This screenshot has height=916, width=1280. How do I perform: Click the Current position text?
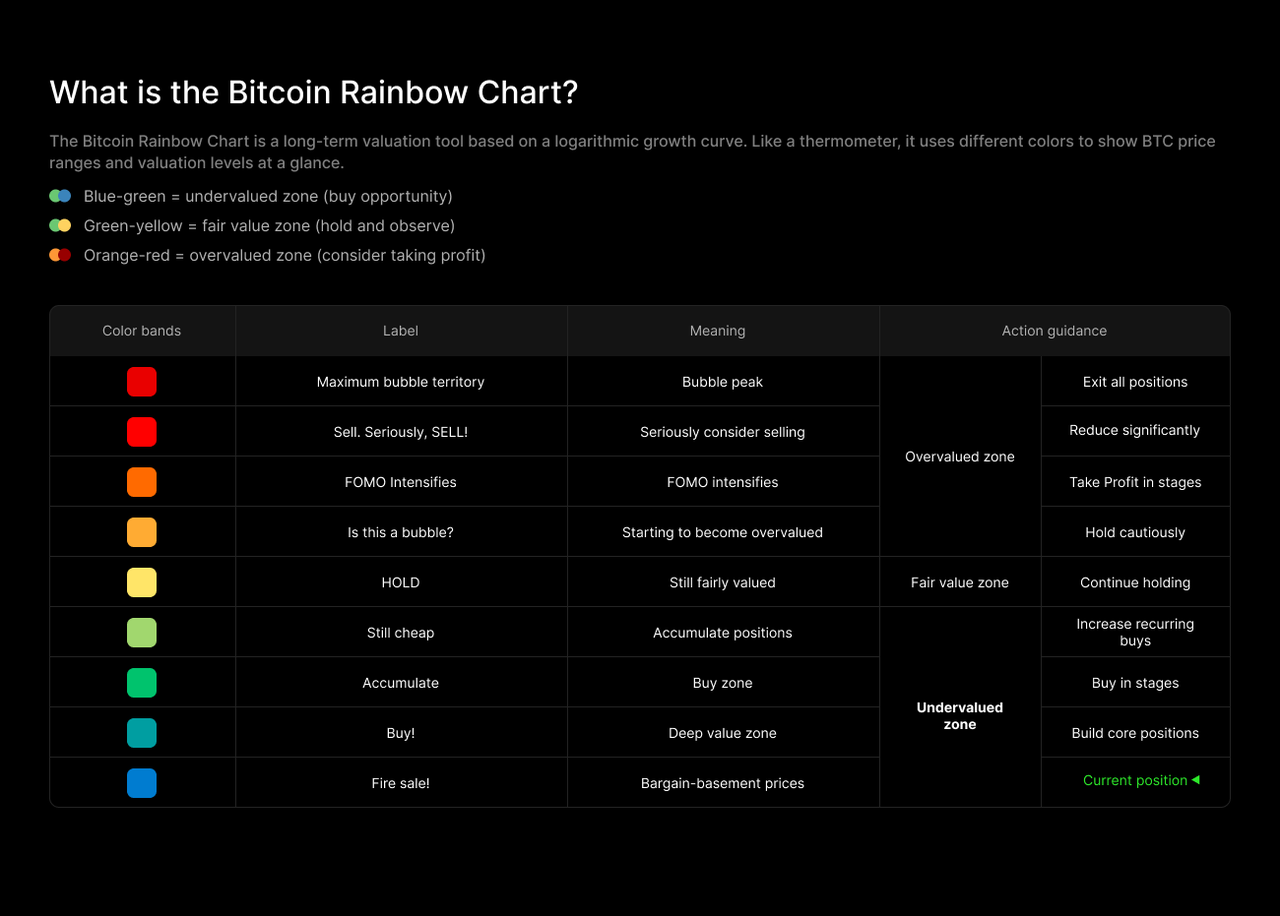[1135, 780]
